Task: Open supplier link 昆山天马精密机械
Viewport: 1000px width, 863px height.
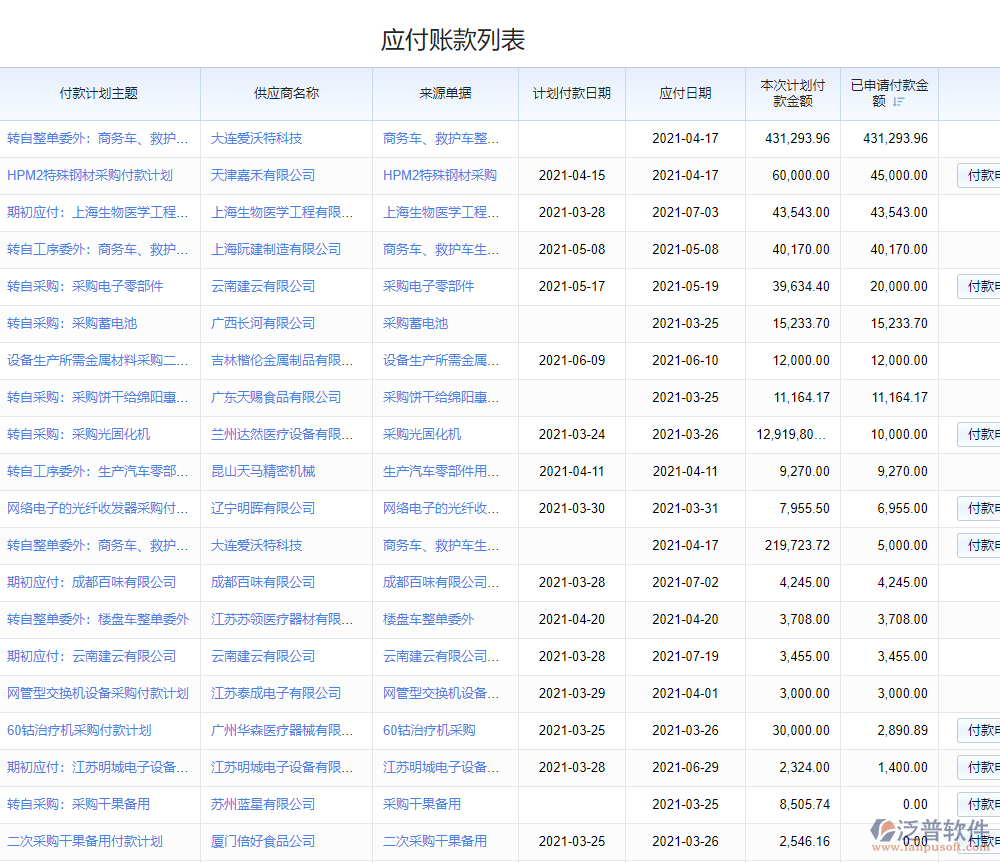Action: [x=263, y=471]
